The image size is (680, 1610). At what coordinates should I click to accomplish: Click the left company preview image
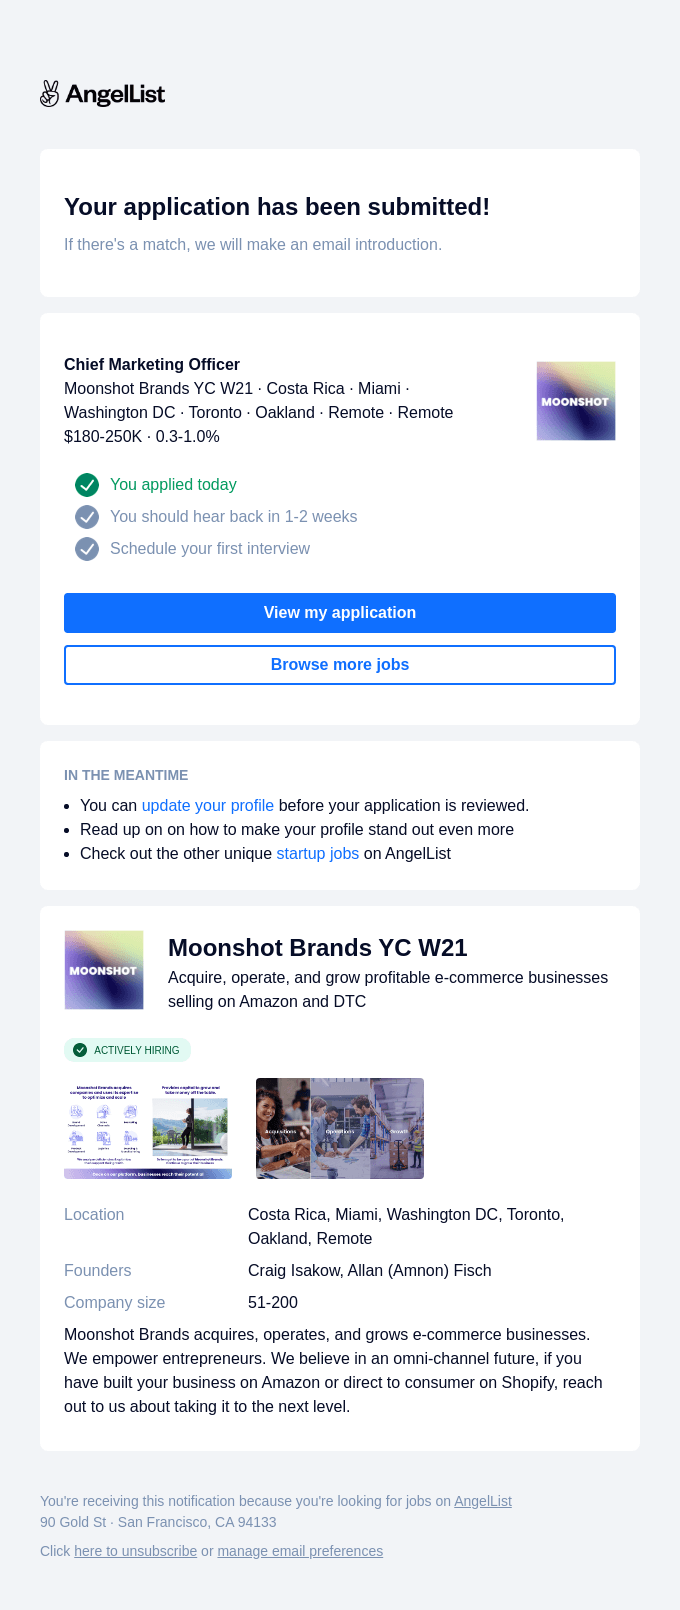point(148,1128)
